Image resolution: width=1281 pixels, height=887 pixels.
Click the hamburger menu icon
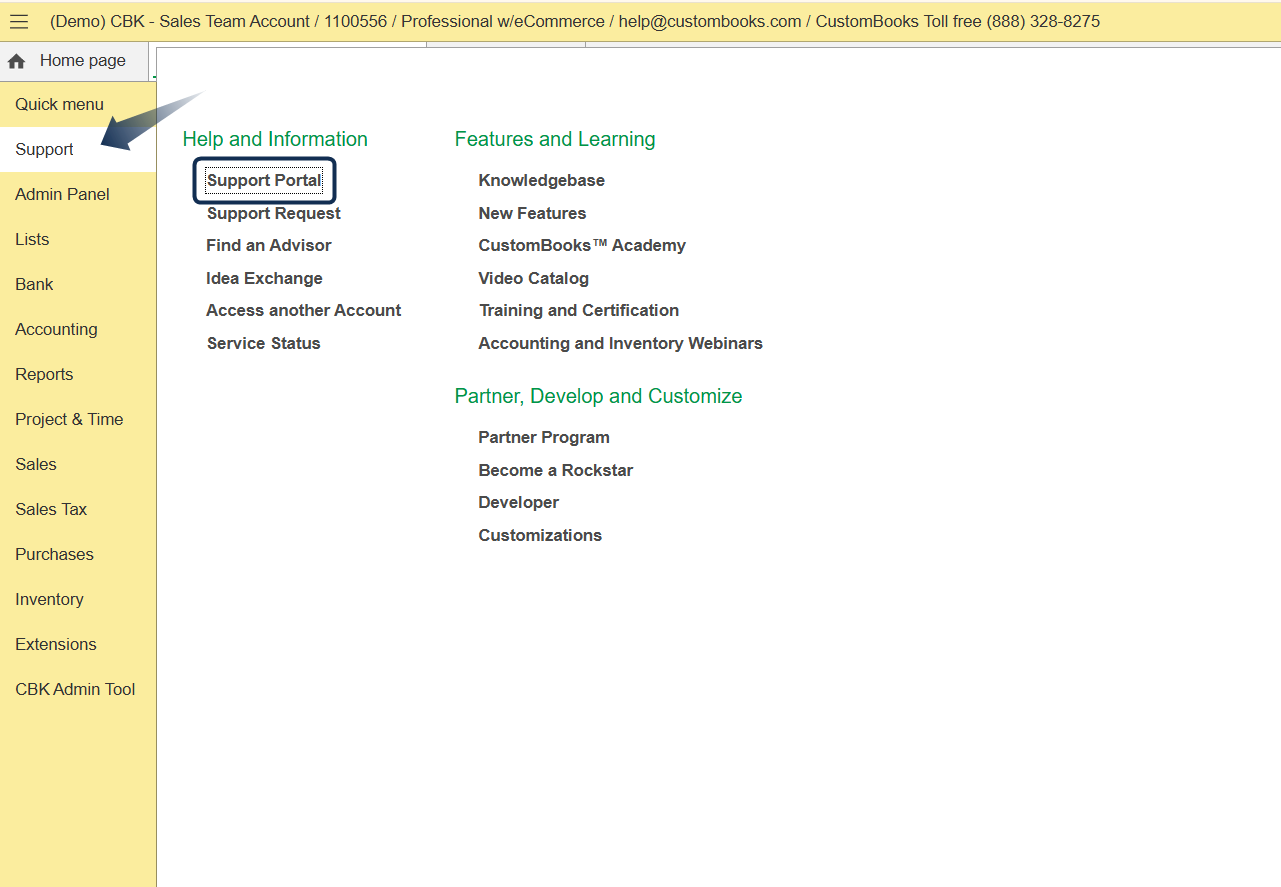click(x=19, y=22)
